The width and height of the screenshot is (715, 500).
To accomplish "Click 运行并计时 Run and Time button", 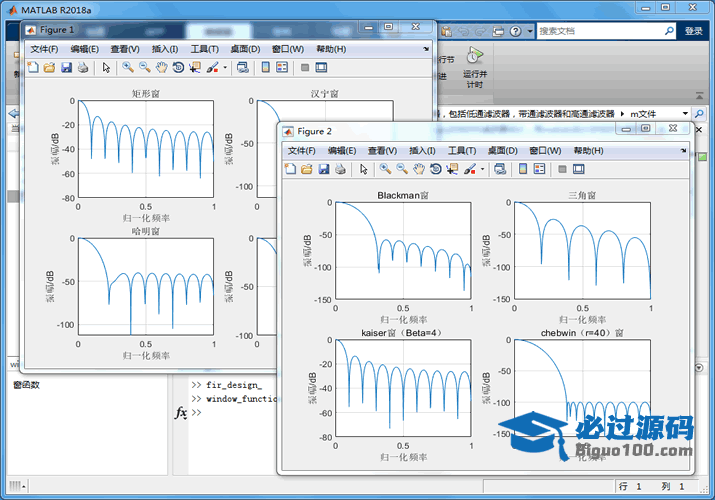I will [x=475, y=67].
